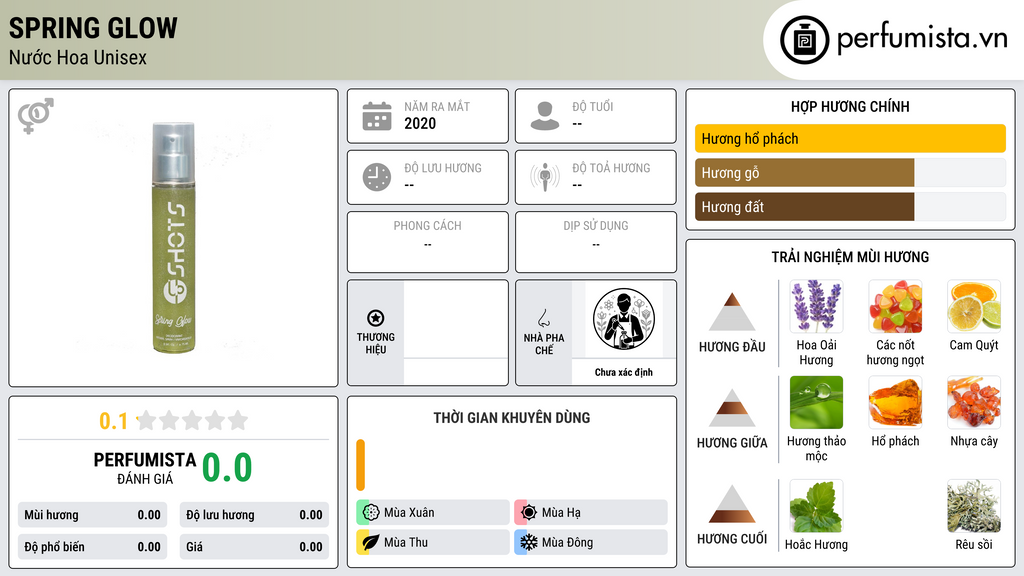Select the Hoa Oải Hương note image
Image resolution: width=1024 pixels, height=576 pixels.
816,306
